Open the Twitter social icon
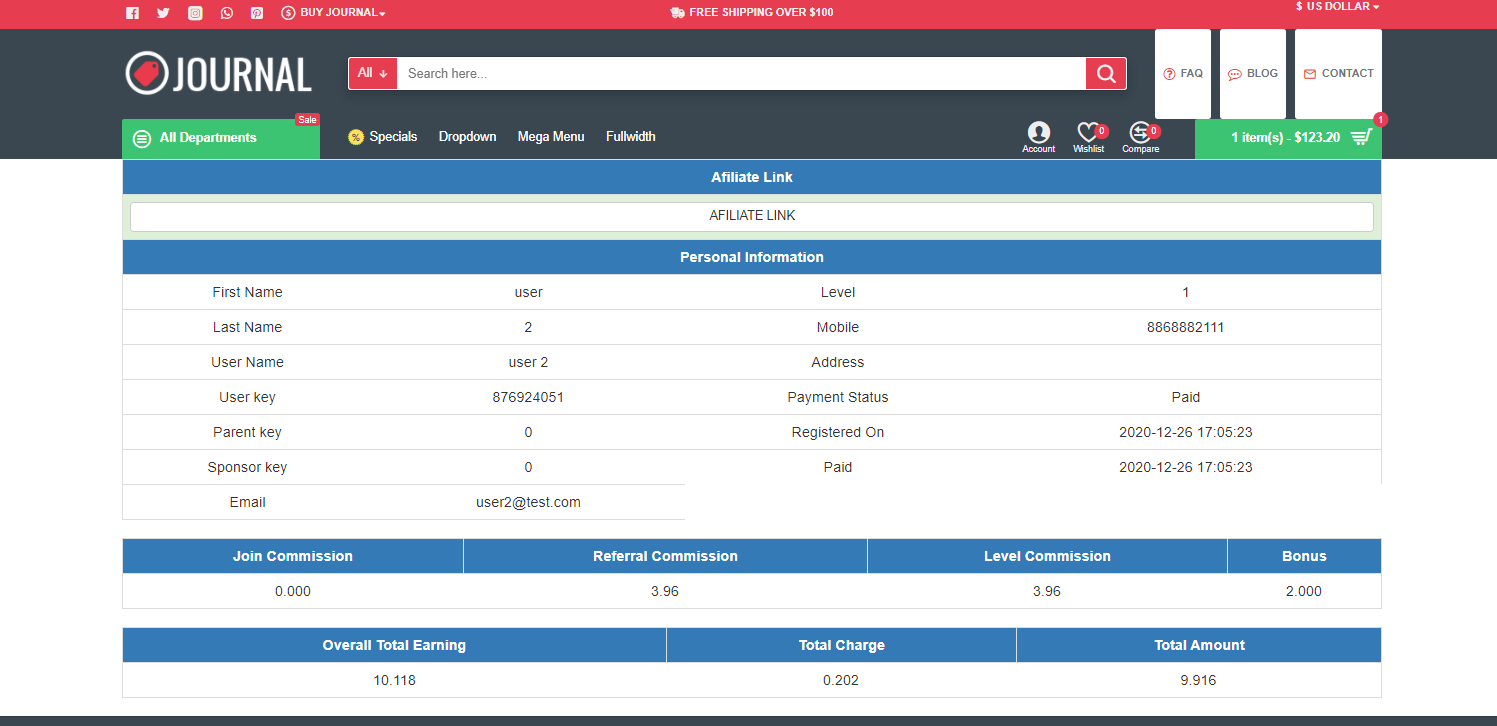The height and width of the screenshot is (726, 1497). (163, 13)
